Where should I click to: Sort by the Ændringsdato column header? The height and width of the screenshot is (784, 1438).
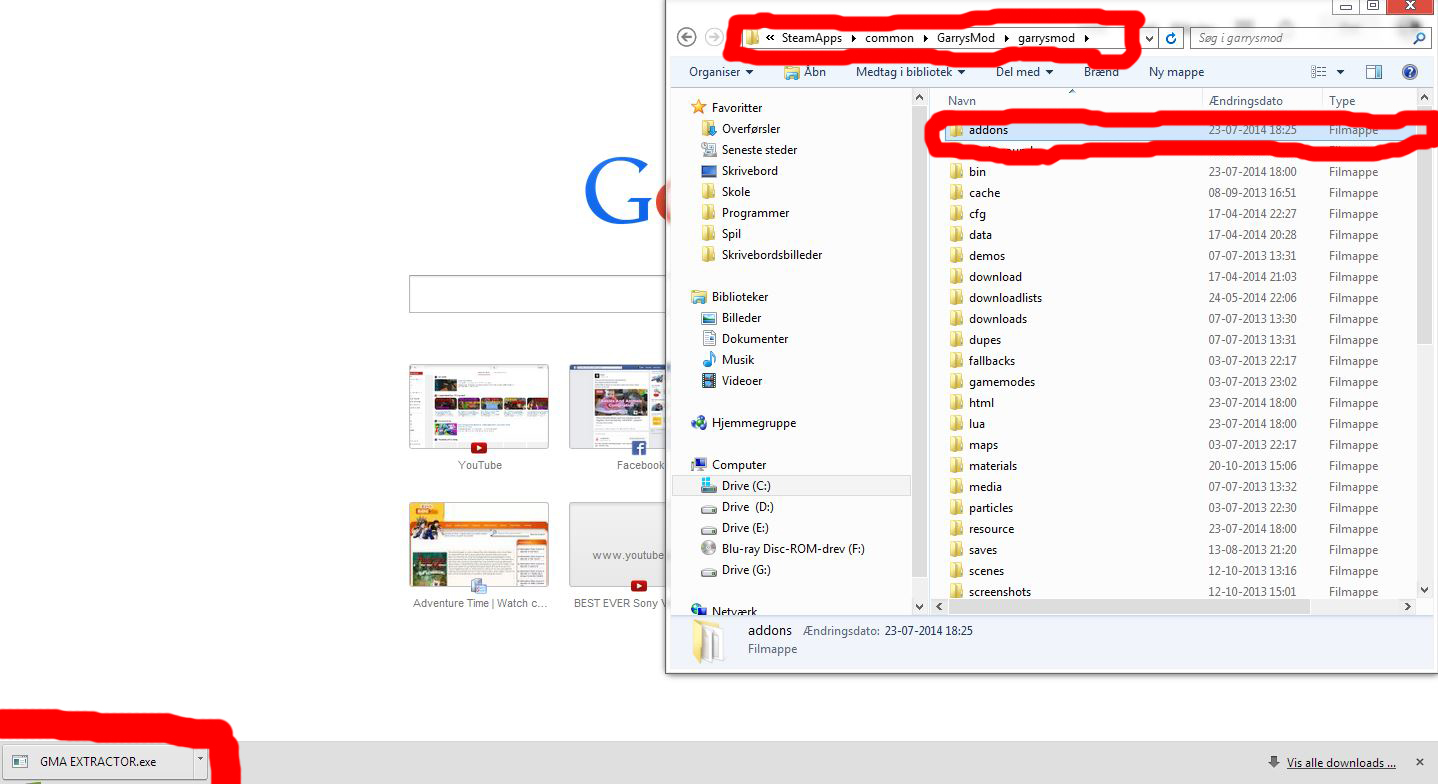(1262, 101)
